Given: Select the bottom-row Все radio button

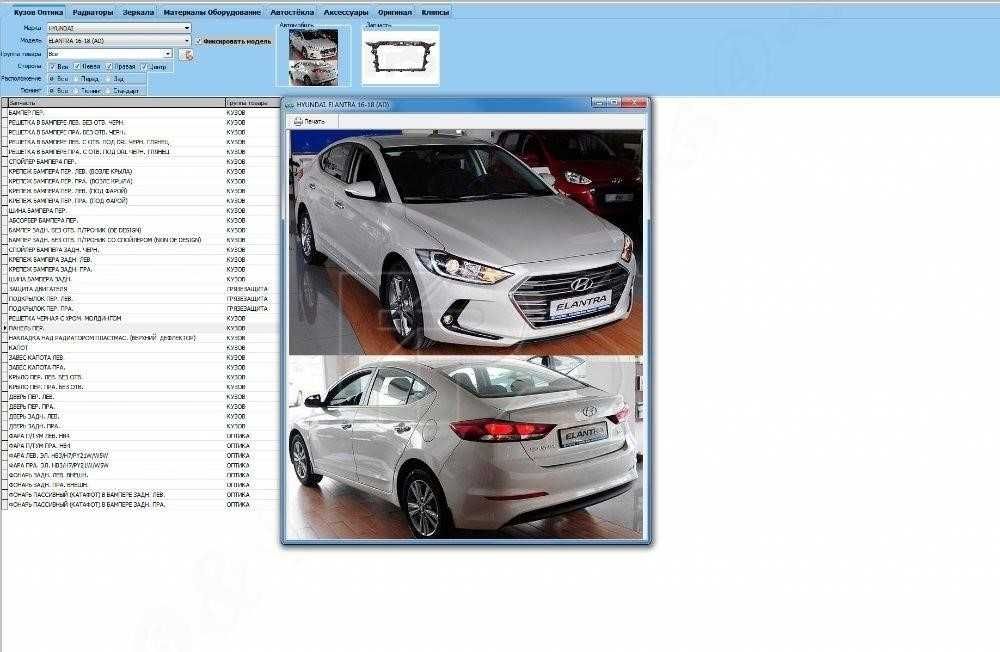Looking at the screenshot, I should point(52,91).
